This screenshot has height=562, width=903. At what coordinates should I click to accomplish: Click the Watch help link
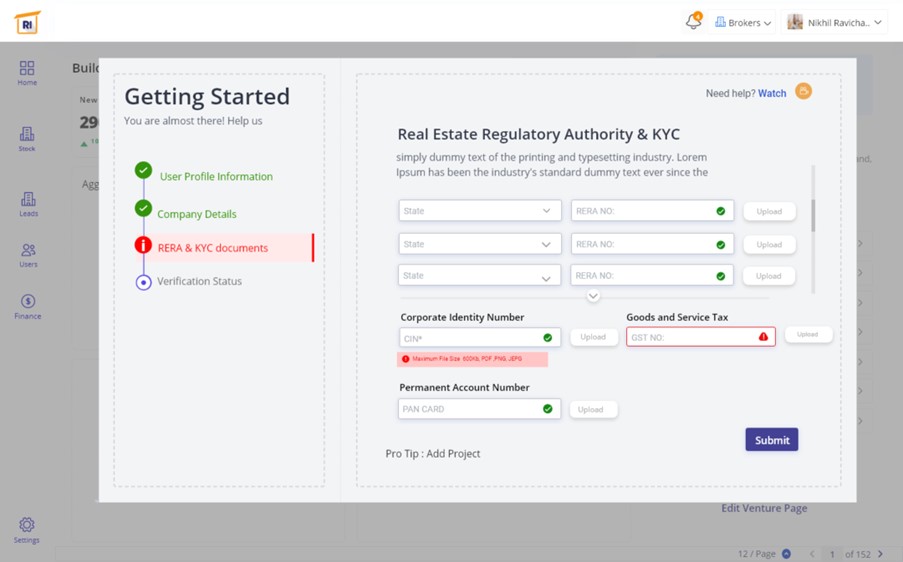(772, 93)
